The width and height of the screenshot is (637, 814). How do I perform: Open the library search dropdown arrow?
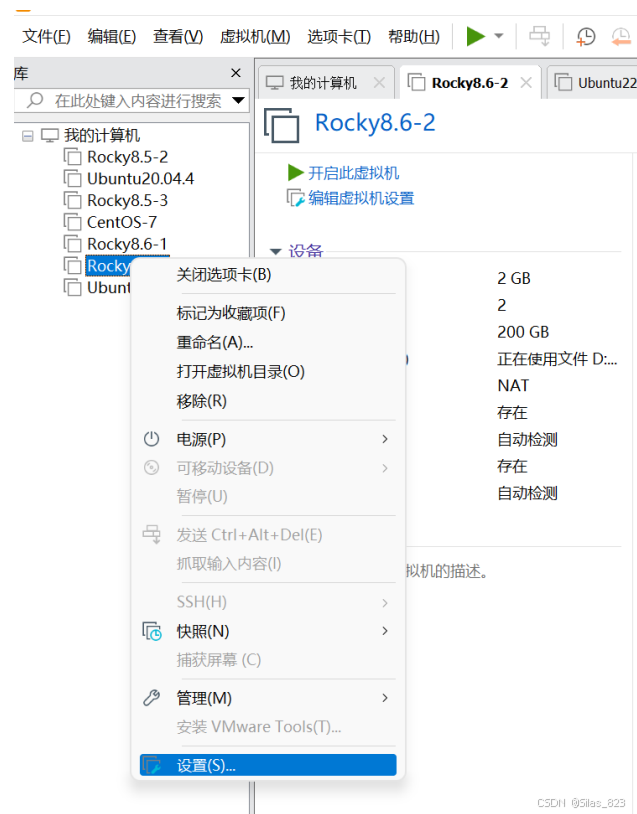click(x=238, y=100)
